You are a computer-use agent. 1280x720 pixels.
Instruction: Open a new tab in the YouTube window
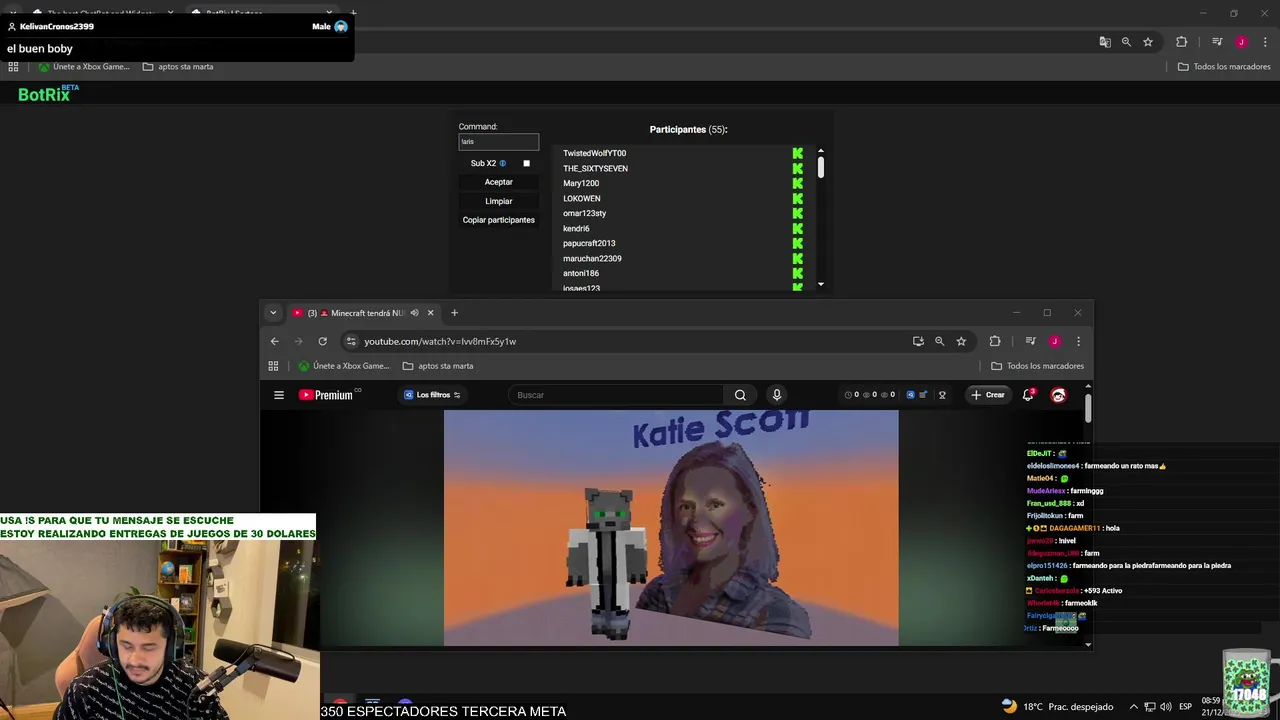pyautogui.click(x=454, y=313)
